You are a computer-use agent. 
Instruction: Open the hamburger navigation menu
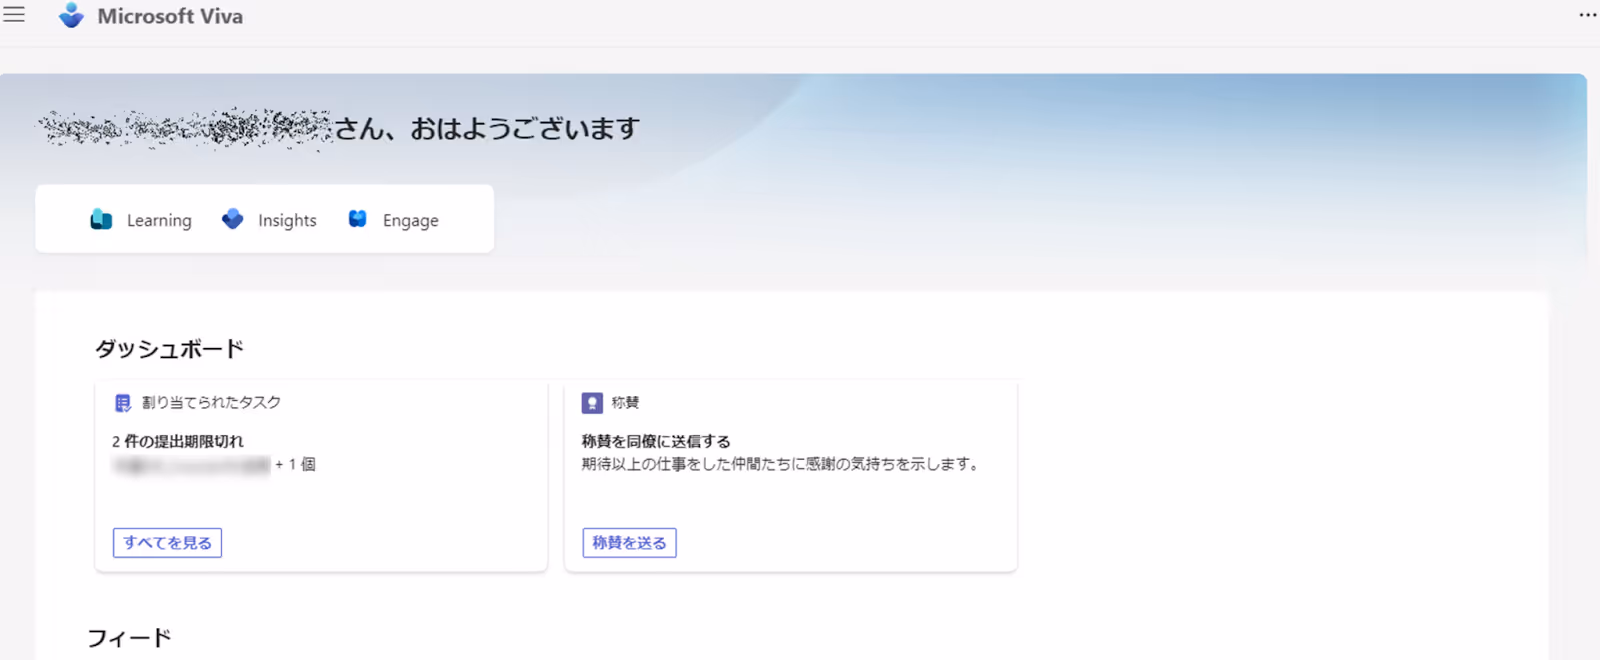pos(14,15)
